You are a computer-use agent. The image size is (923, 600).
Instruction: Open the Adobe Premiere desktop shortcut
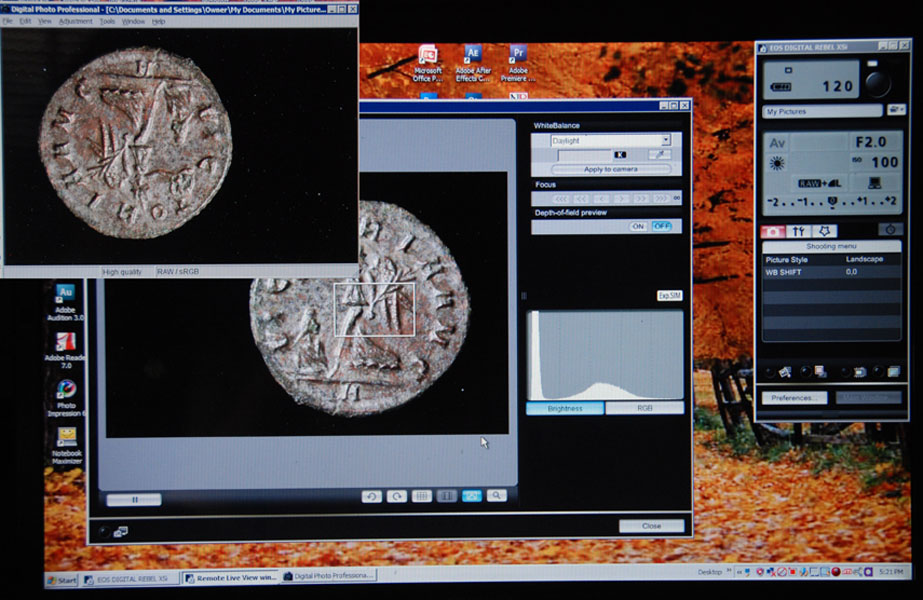pos(518,64)
